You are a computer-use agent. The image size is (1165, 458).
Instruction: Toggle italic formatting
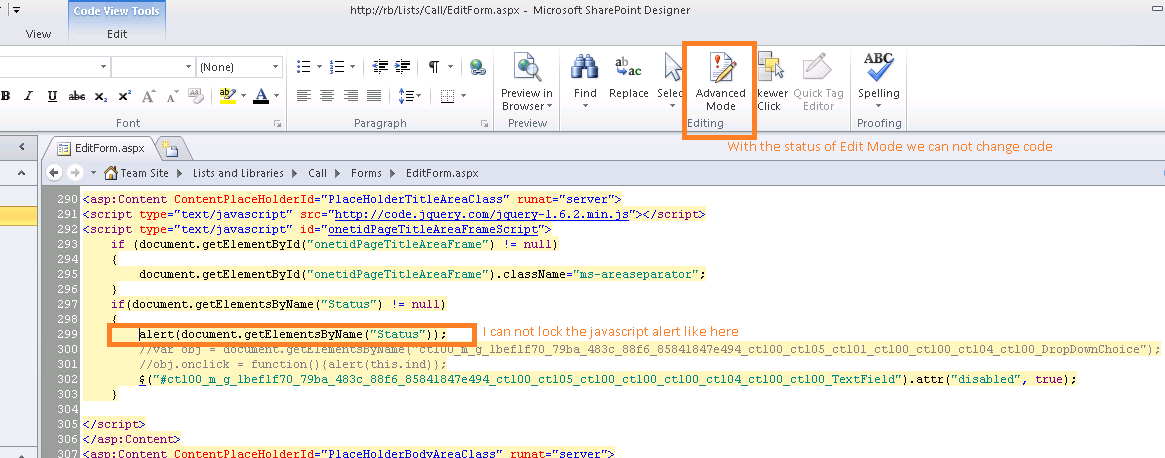[x=29, y=96]
